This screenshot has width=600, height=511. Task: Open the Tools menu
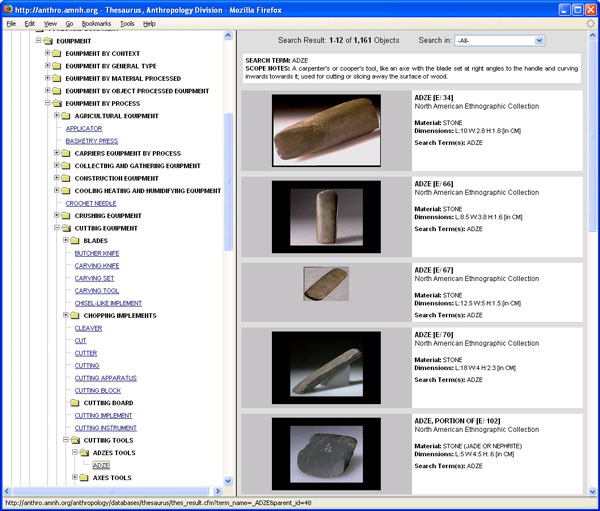coord(127,23)
